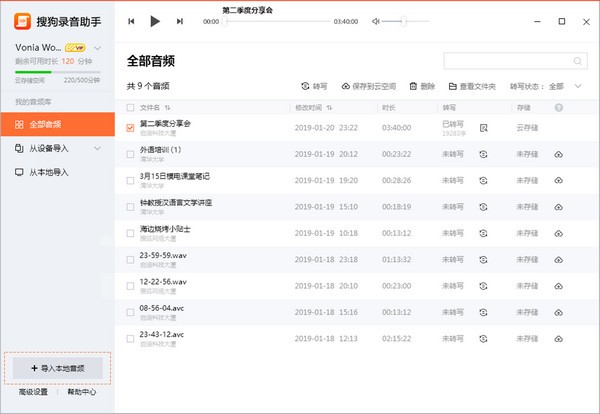Click the volume slider track
This screenshot has width=600, height=414.
click(406, 21)
